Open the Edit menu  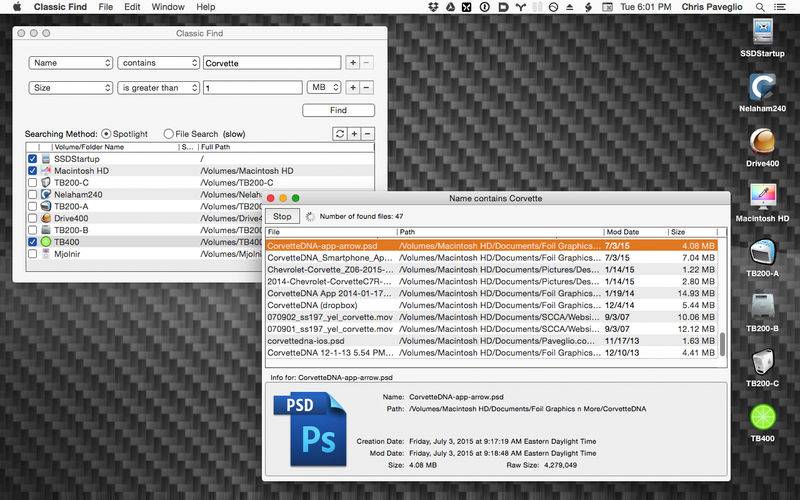point(132,7)
